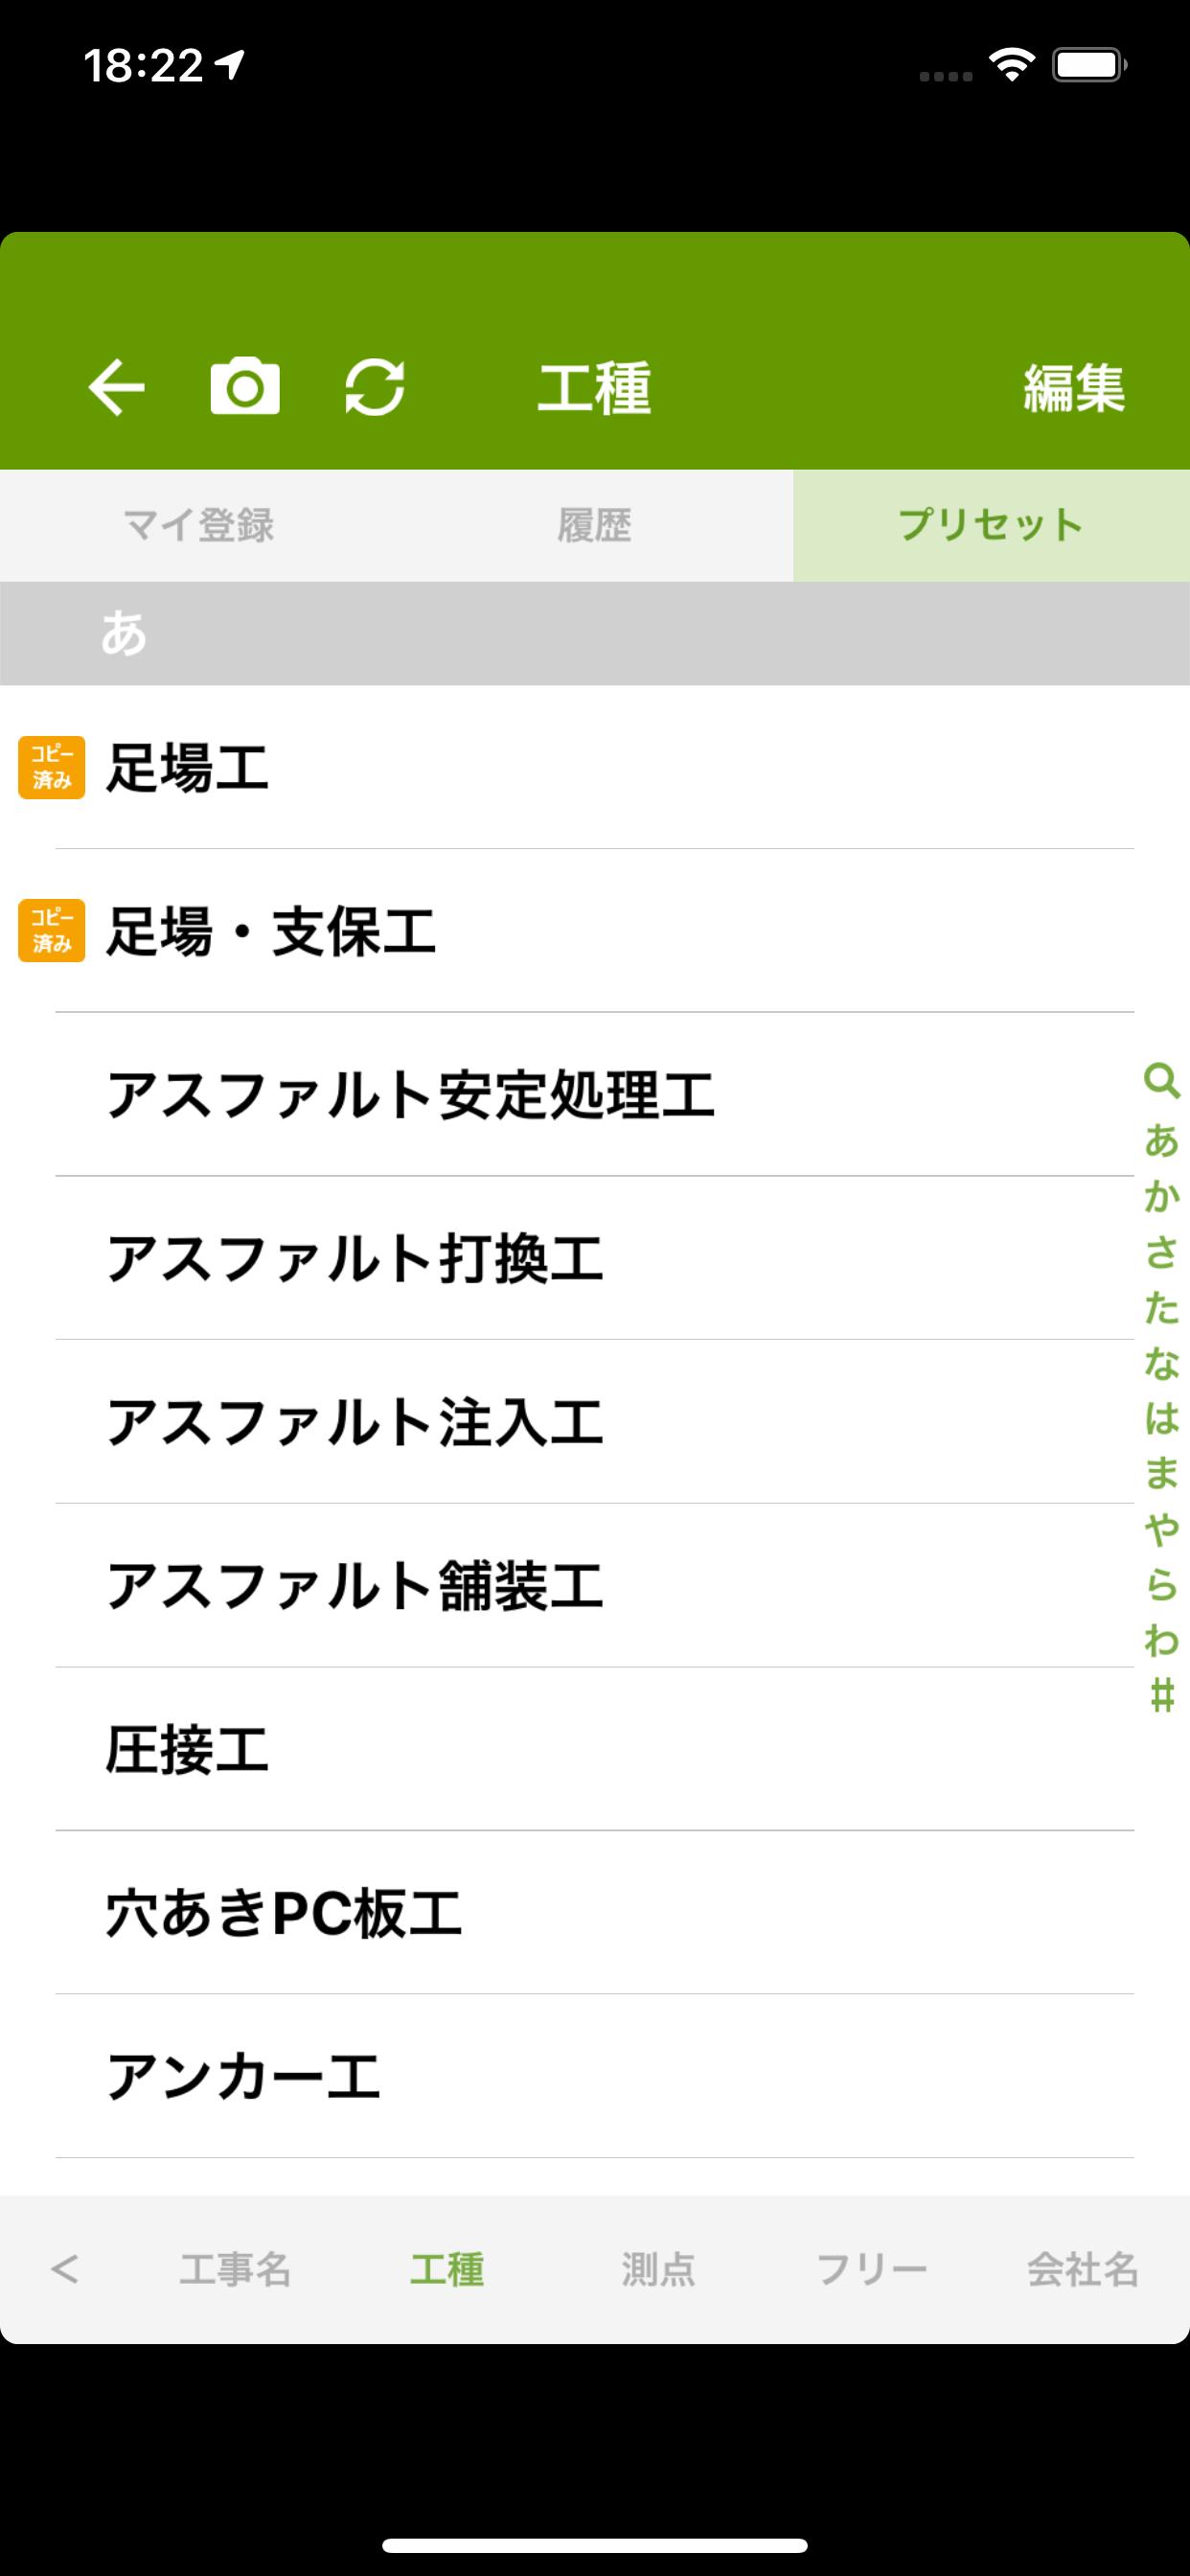Open 測点 in bottom bar
Screen dimensions: 1190x2576
click(658, 2269)
